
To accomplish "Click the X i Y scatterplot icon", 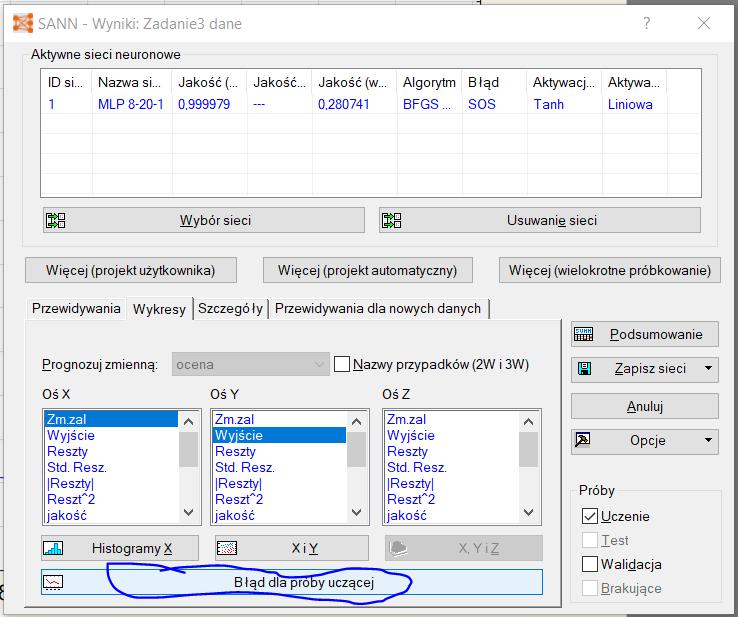I will pyautogui.click(x=227, y=548).
